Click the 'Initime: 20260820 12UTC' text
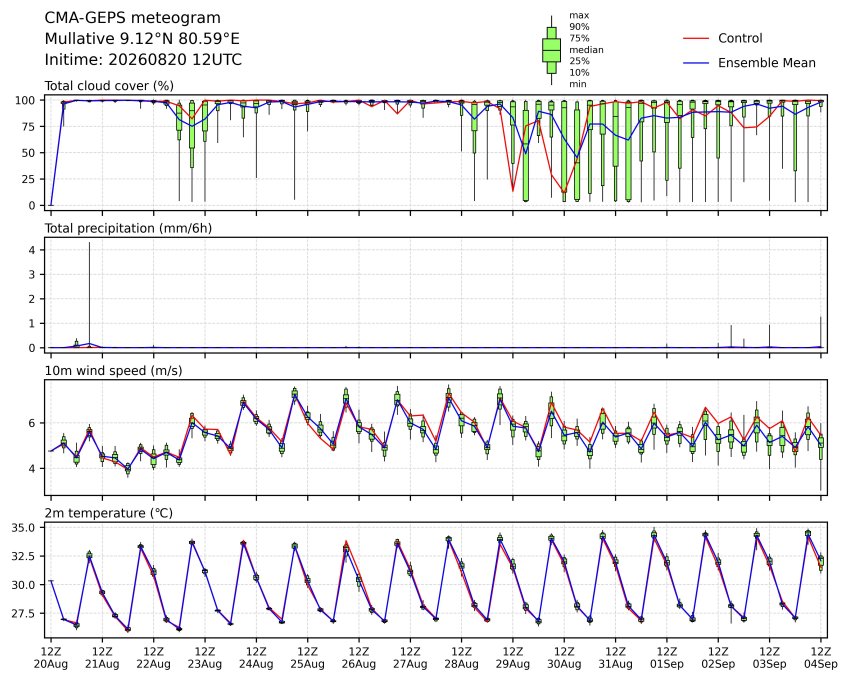Viewport: 849px width, 681px height. point(143,60)
